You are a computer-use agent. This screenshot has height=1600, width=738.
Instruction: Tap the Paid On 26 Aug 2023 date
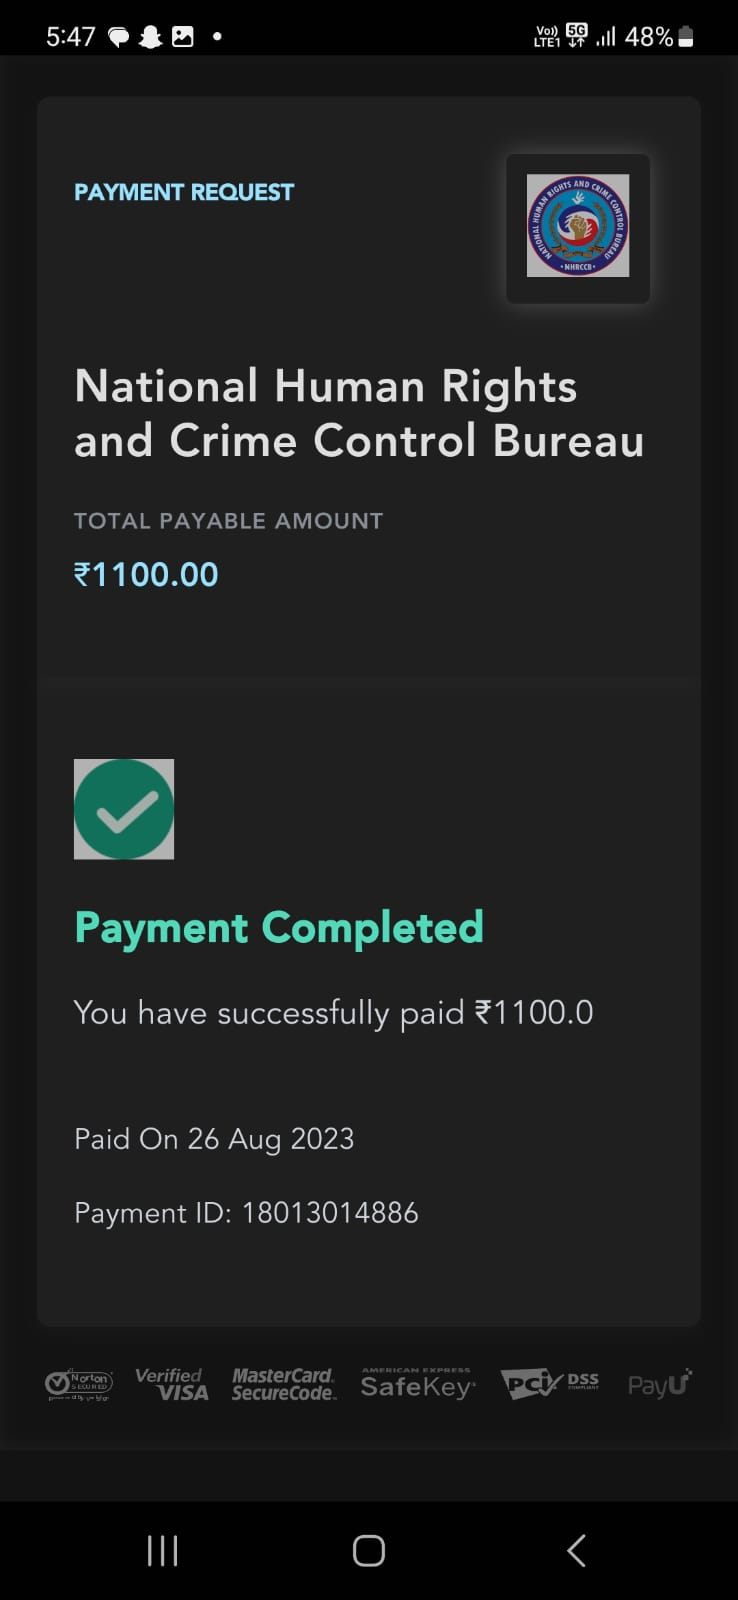pyautogui.click(x=214, y=1139)
